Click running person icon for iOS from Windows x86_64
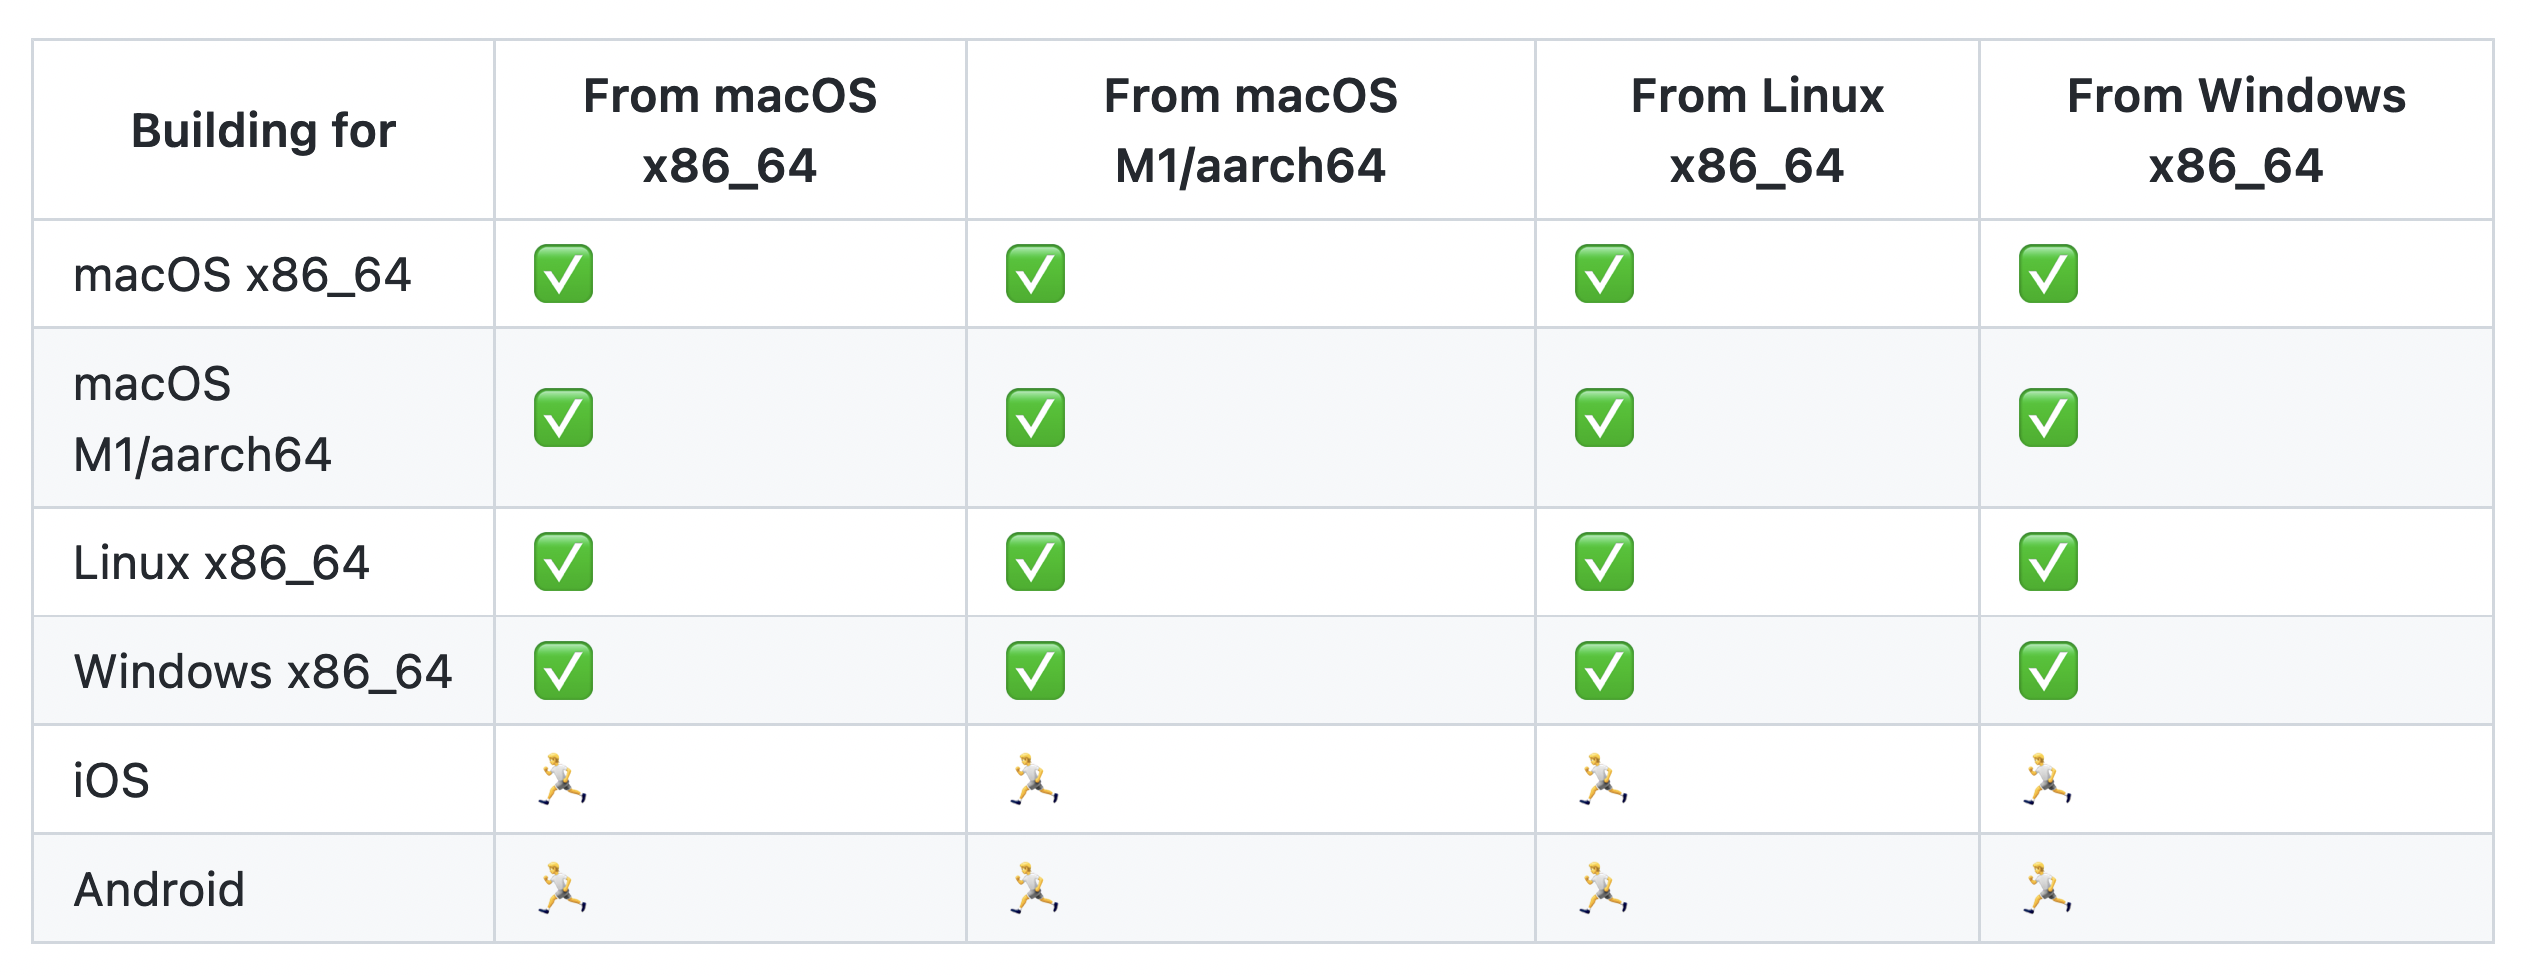 point(2047,779)
